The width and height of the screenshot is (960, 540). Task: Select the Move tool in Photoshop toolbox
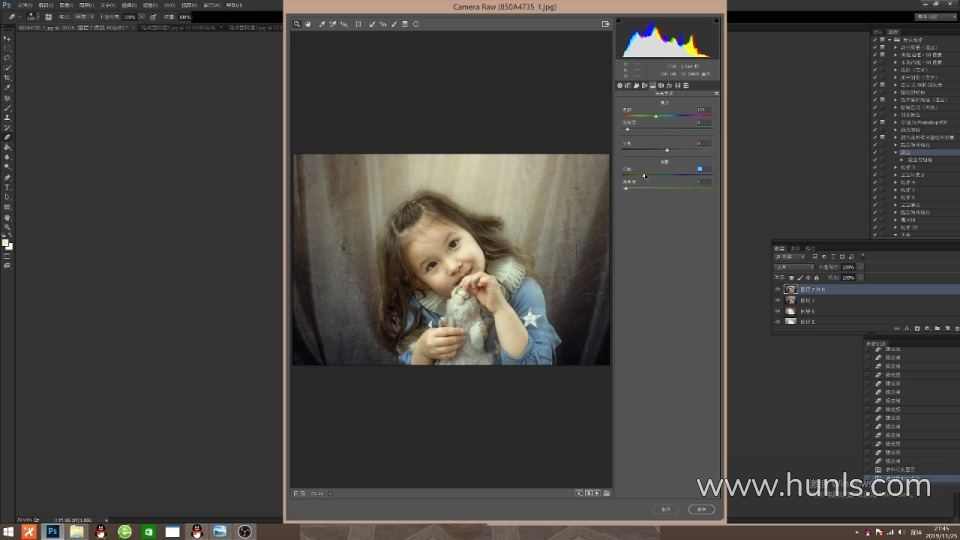click(7, 38)
